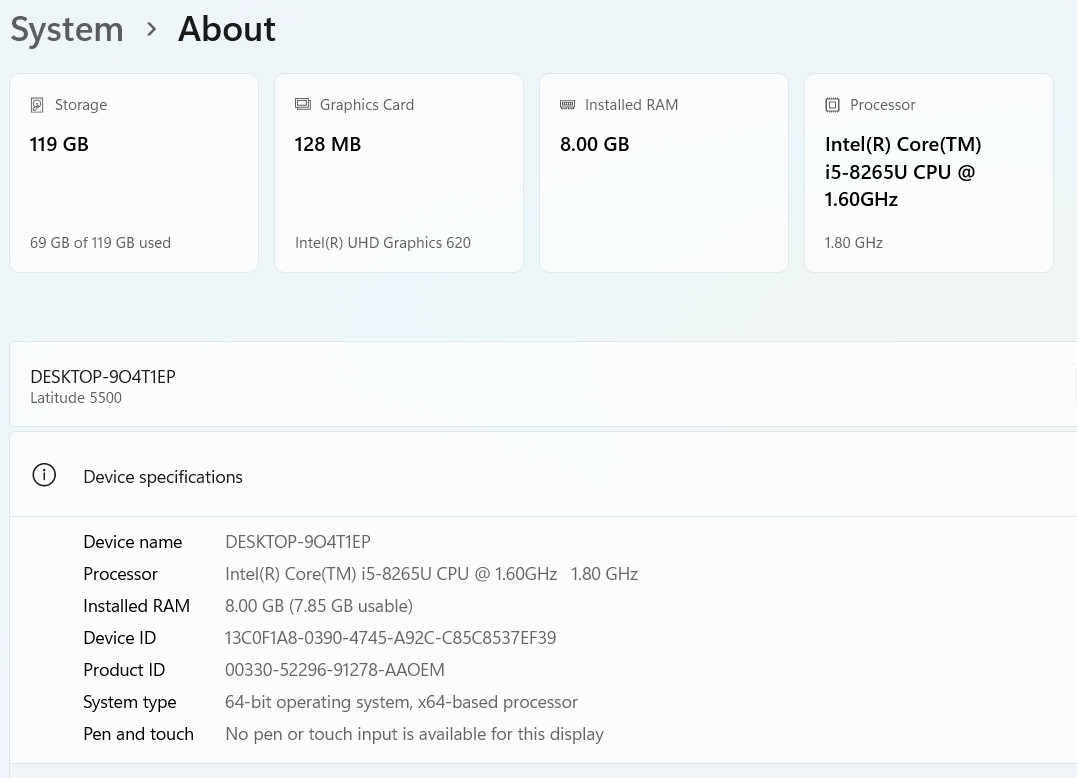Click the Device ID value
Viewport: 1077px width, 778px height.
390,638
